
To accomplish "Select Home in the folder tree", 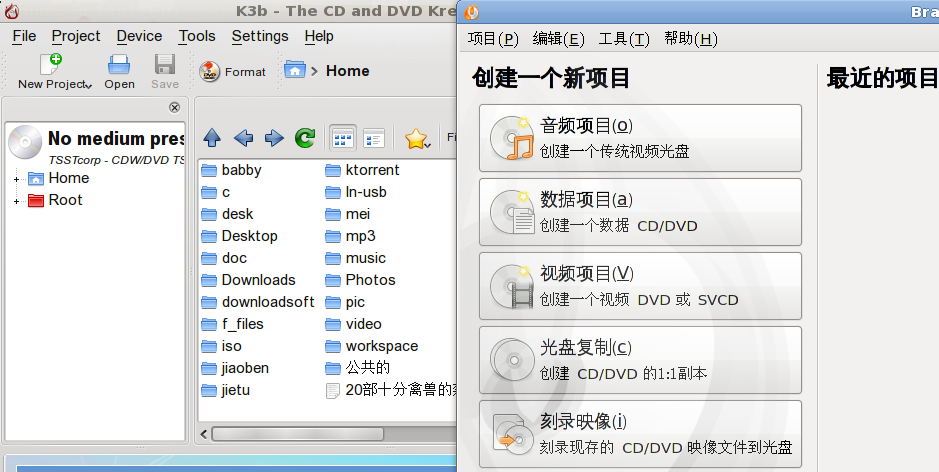I will pos(58,178).
